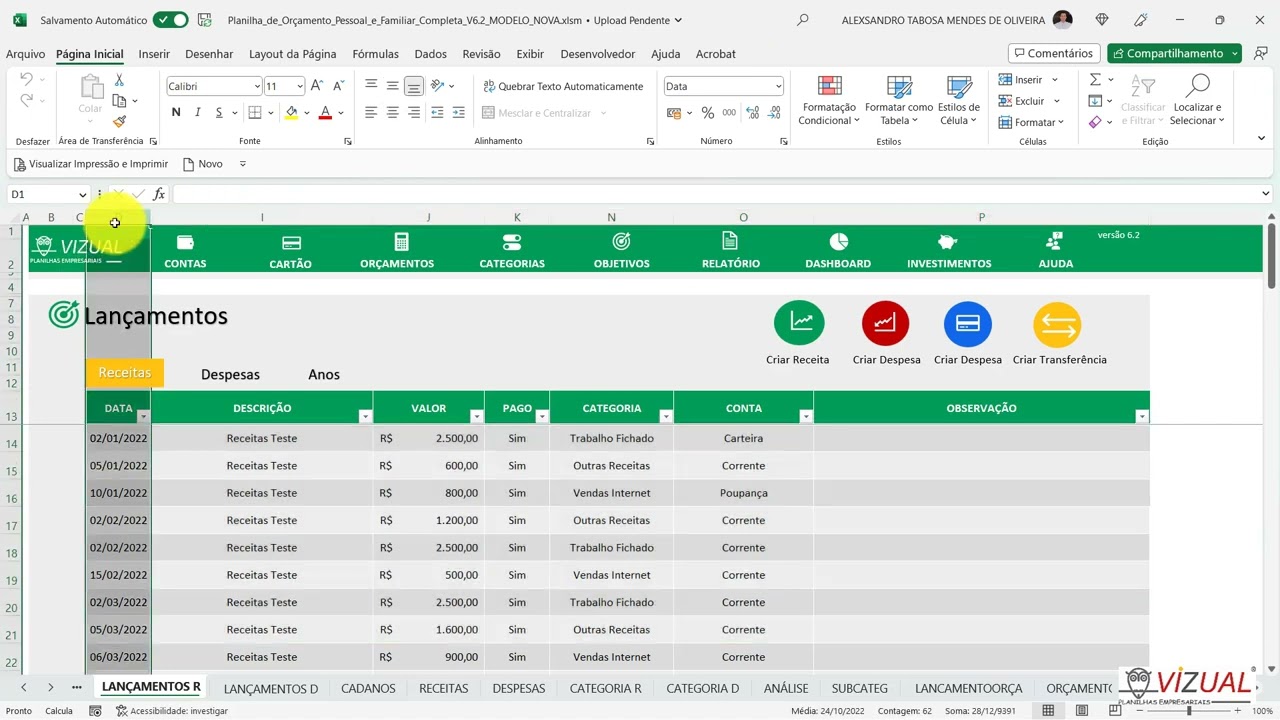
Task: Open the Arquivo menu
Action: 26,54
